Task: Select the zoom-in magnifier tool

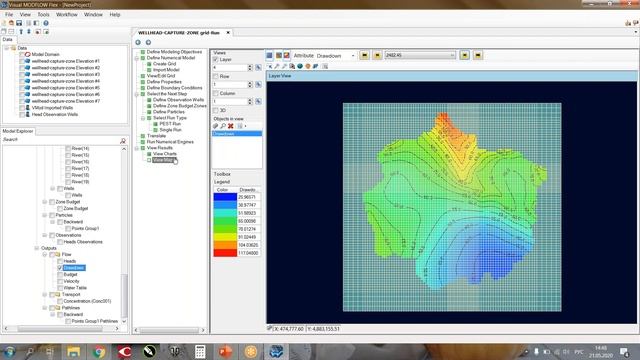Action: [x=277, y=66]
